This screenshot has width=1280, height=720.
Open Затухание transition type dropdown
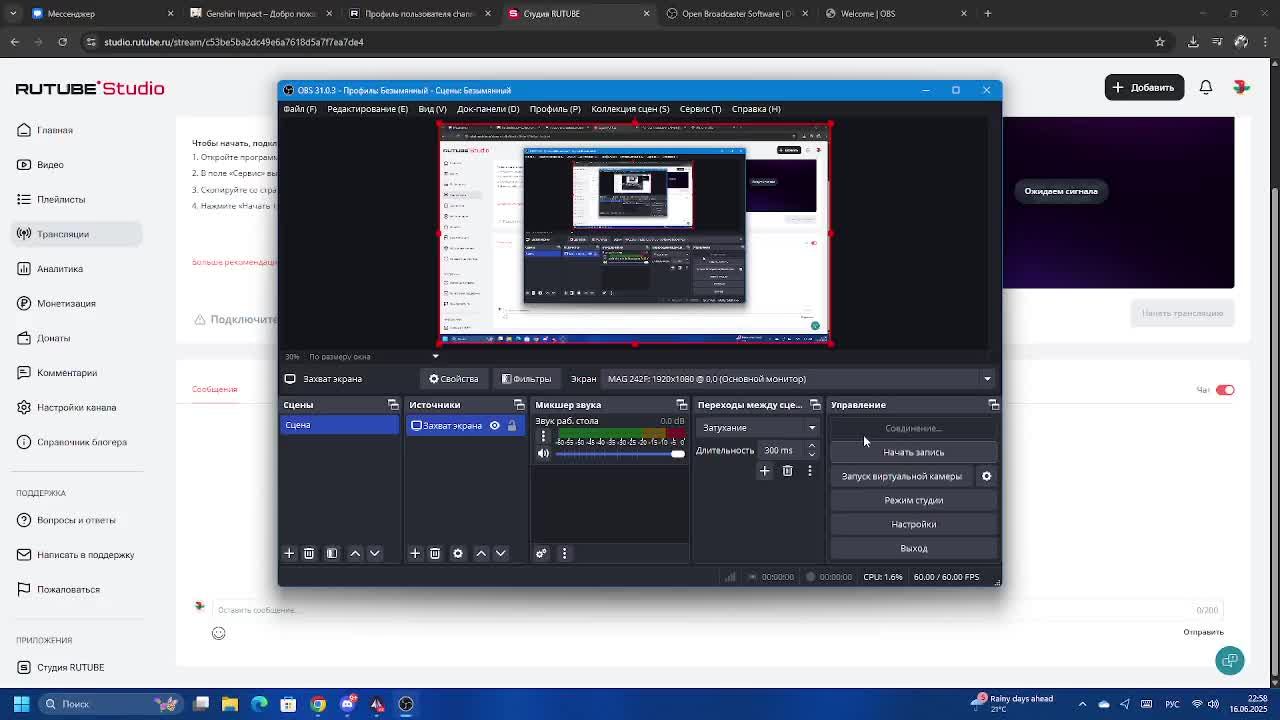pos(758,428)
